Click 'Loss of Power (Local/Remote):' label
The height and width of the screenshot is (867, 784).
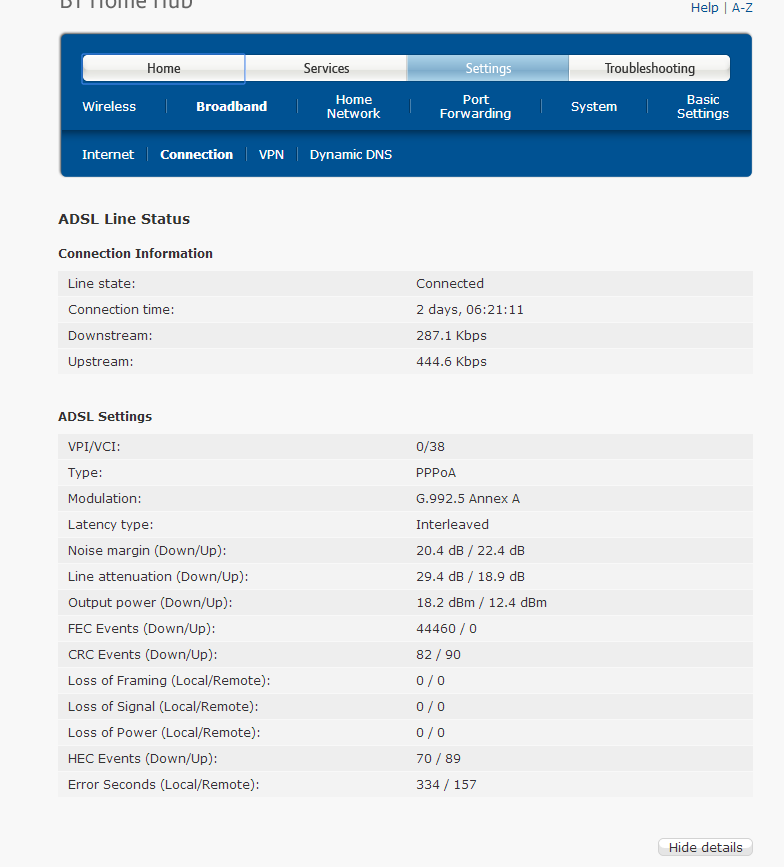(x=164, y=733)
